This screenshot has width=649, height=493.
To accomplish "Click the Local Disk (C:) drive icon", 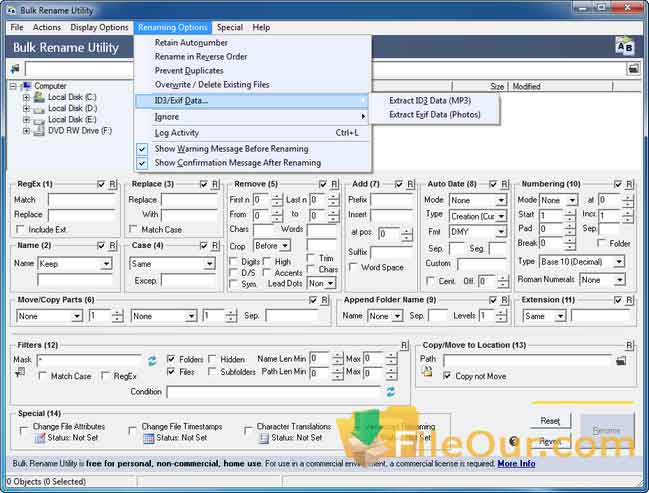I will point(39,97).
